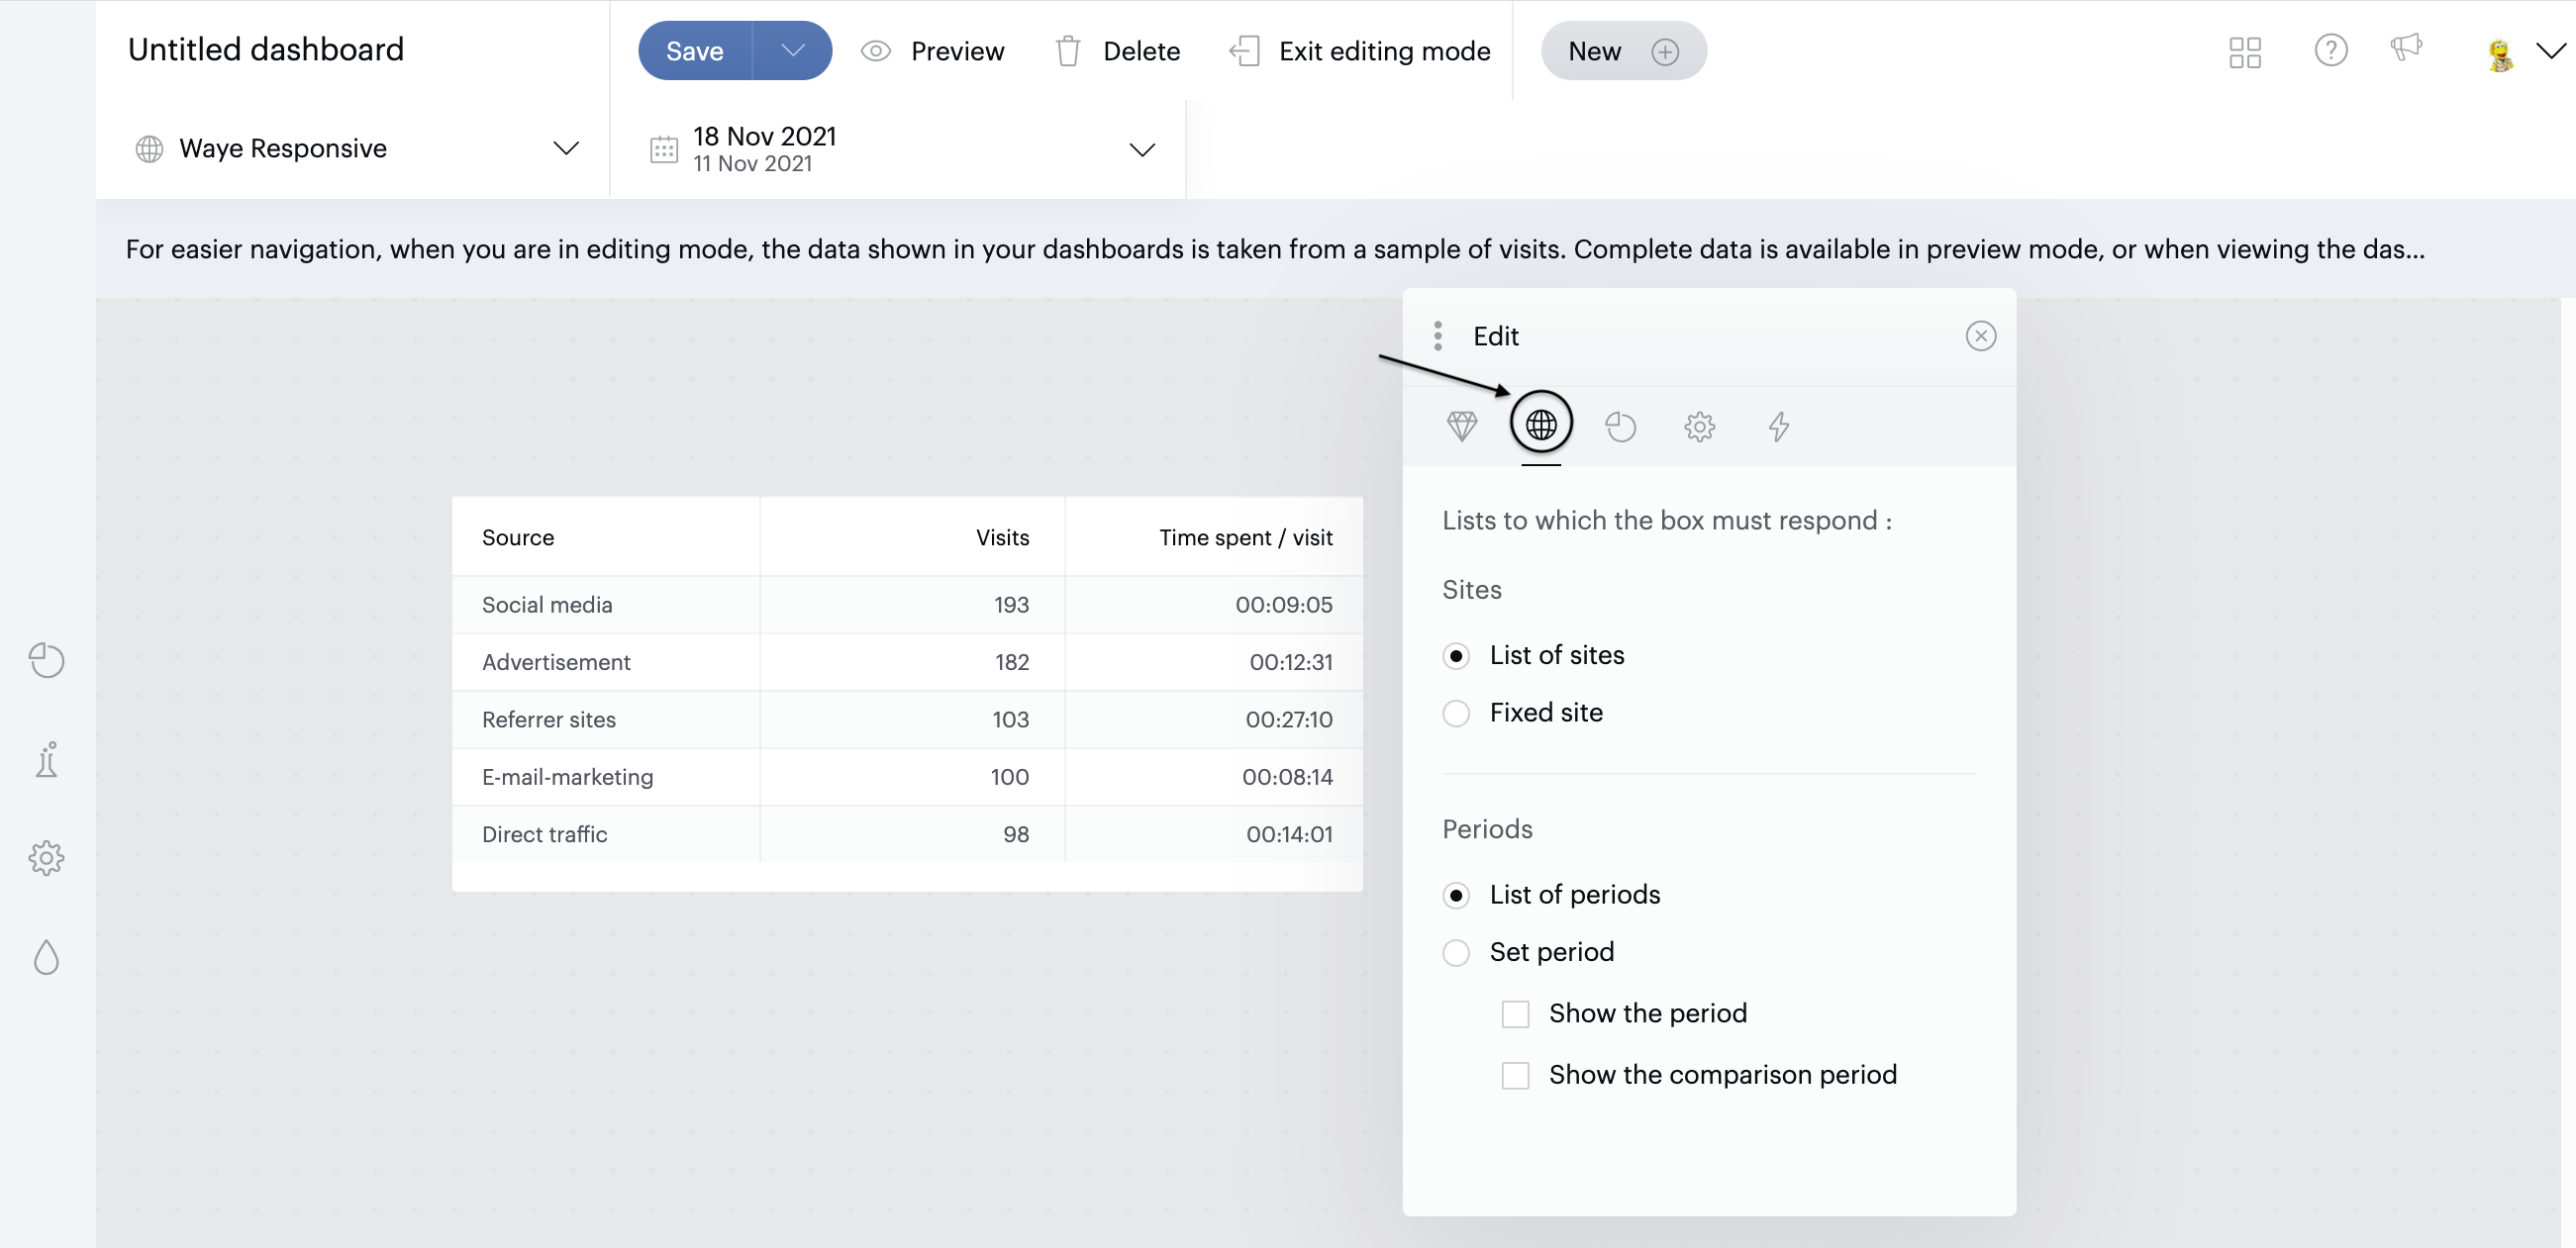The width and height of the screenshot is (2576, 1248).
Task: Select the pie chart tab in Edit panel
Action: pos(1620,426)
